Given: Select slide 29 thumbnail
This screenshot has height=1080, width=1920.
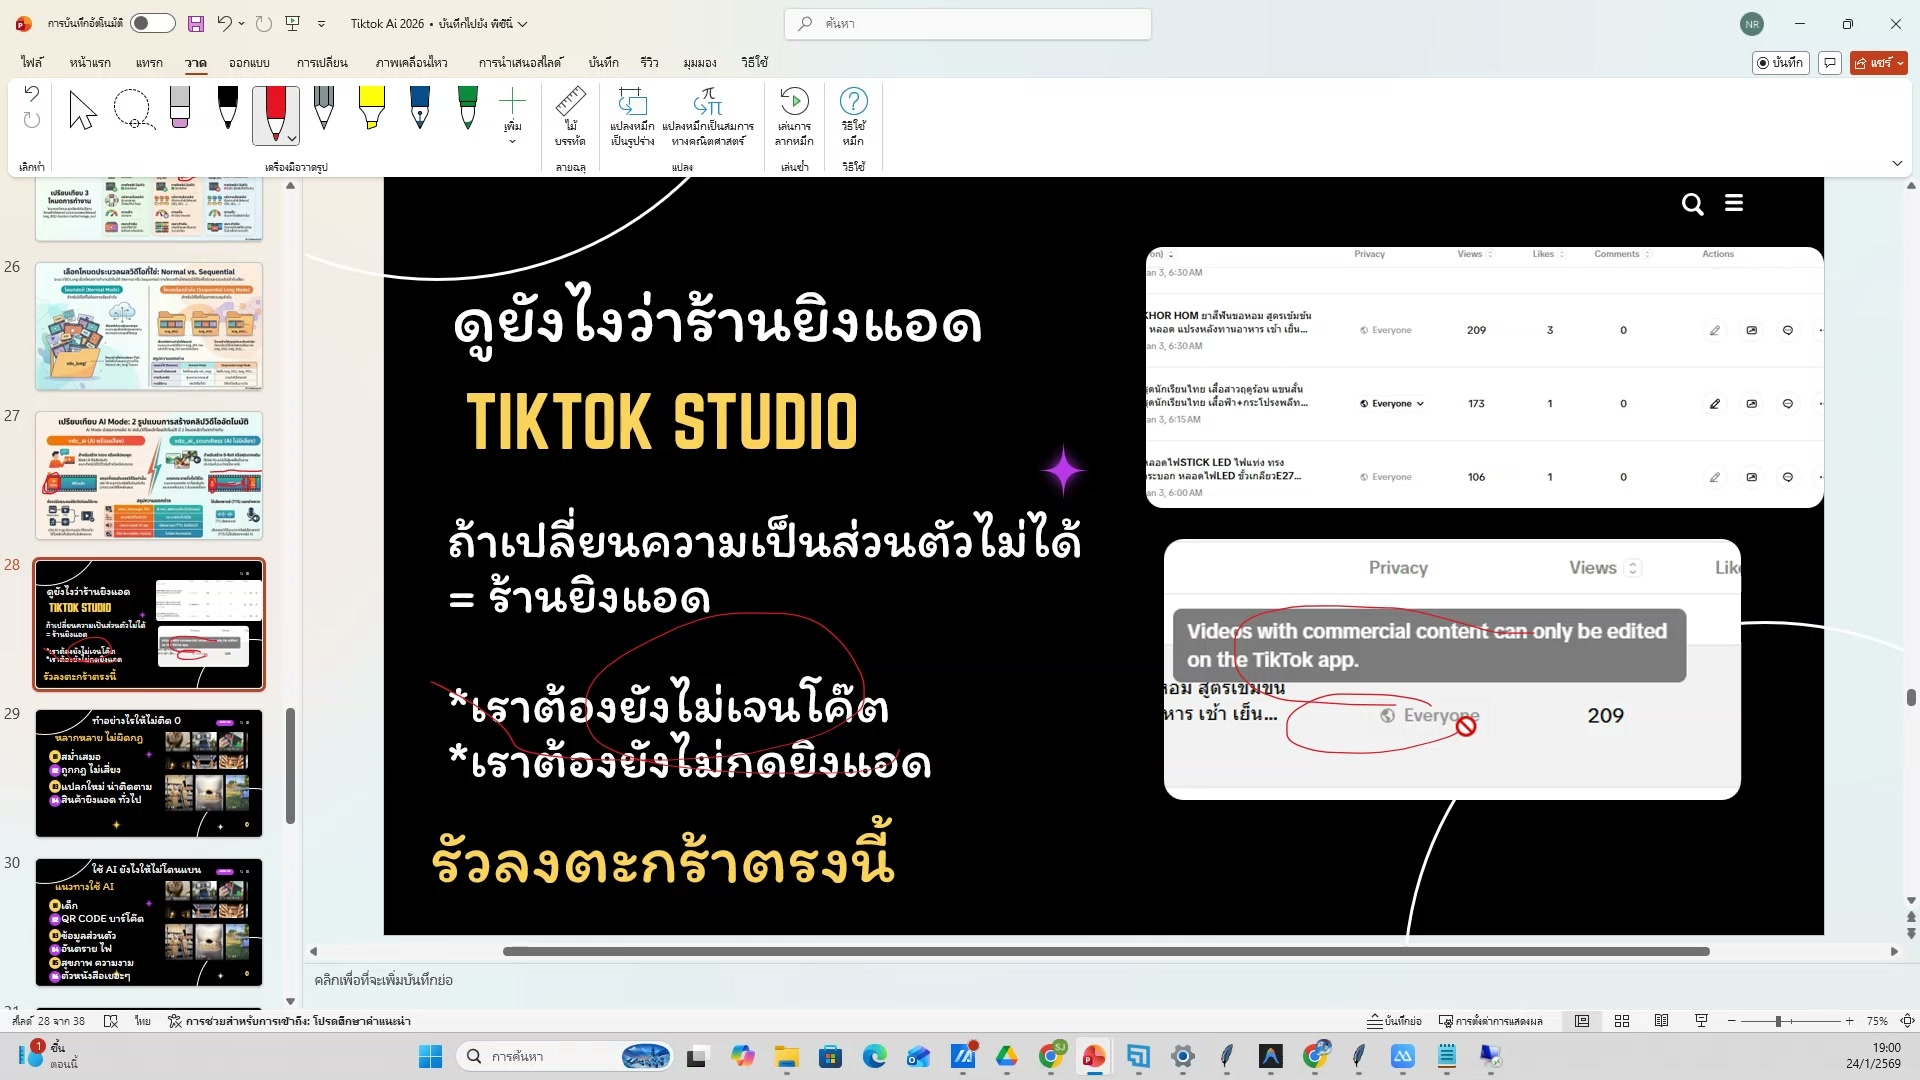Looking at the screenshot, I should pyautogui.click(x=148, y=773).
